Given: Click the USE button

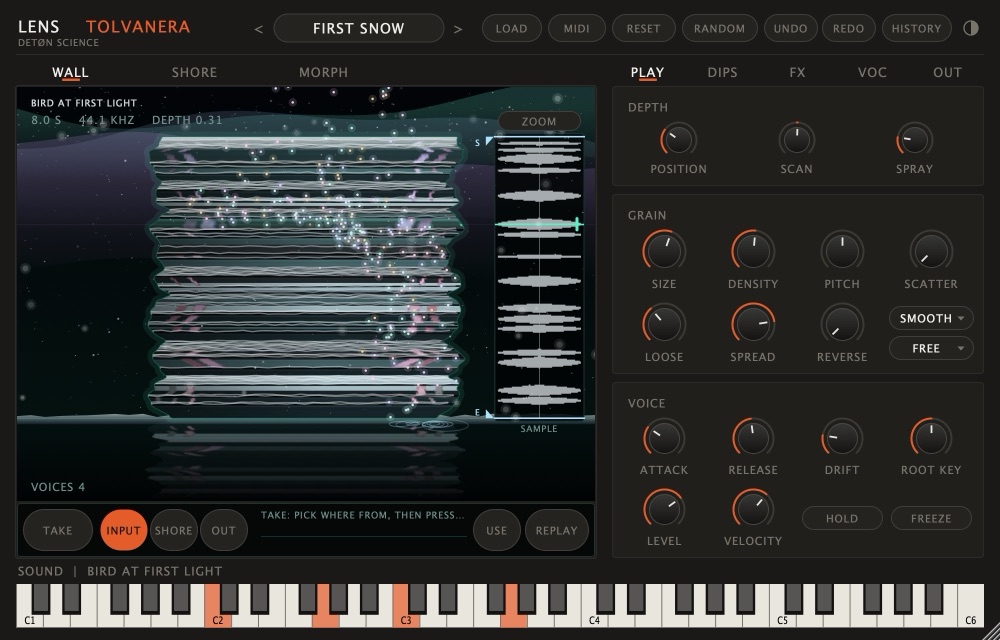Looking at the screenshot, I should [x=497, y=530].
